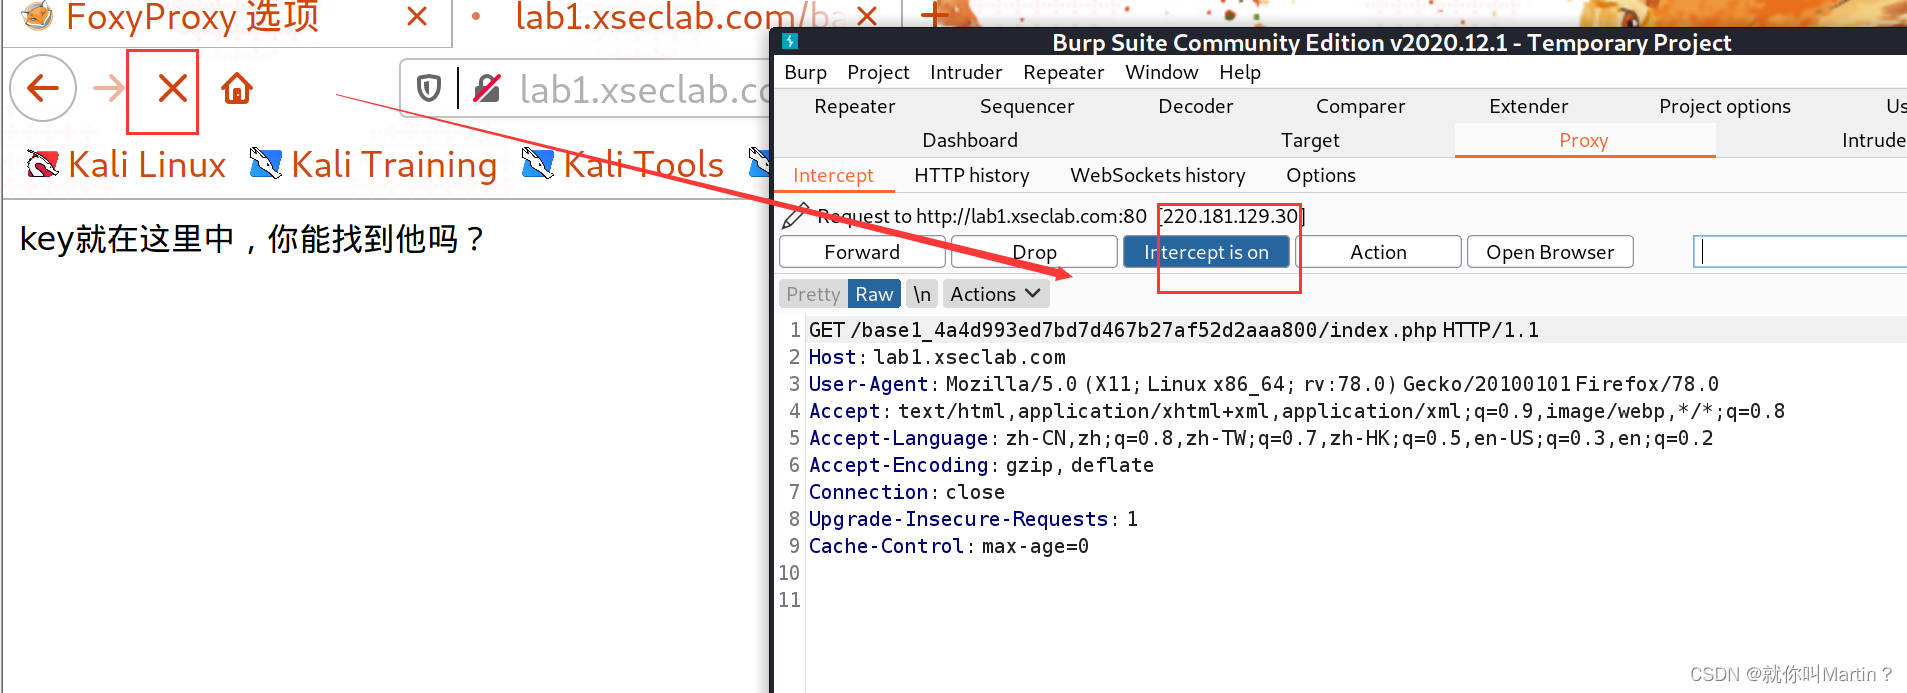This screenshot has width=1907, height=693.
Task: Open proxy Options sub-tab
Action: pos(1321,175)
